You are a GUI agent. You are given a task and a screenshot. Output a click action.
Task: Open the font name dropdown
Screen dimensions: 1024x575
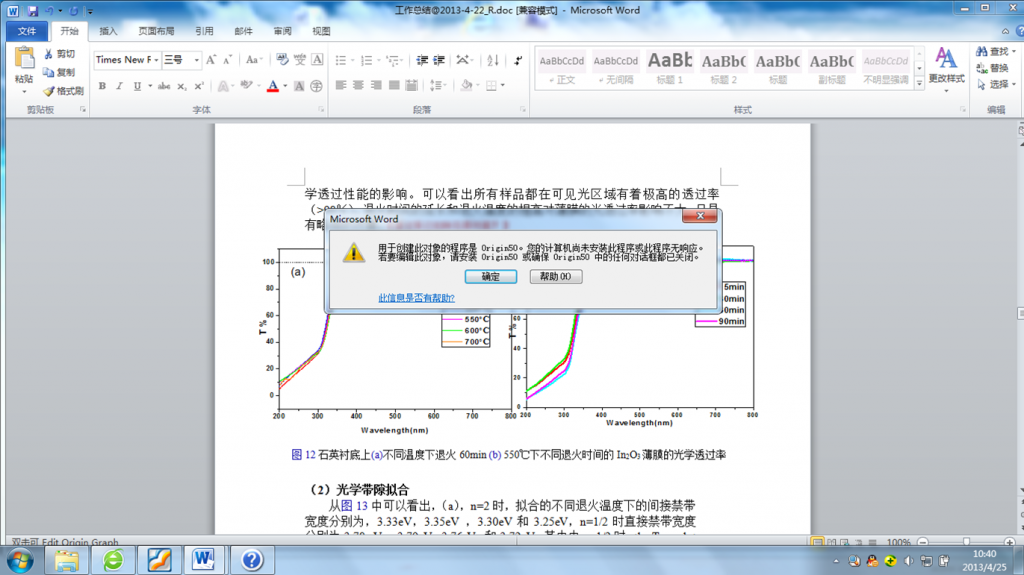pyautogui.click(x=156, y=59)
